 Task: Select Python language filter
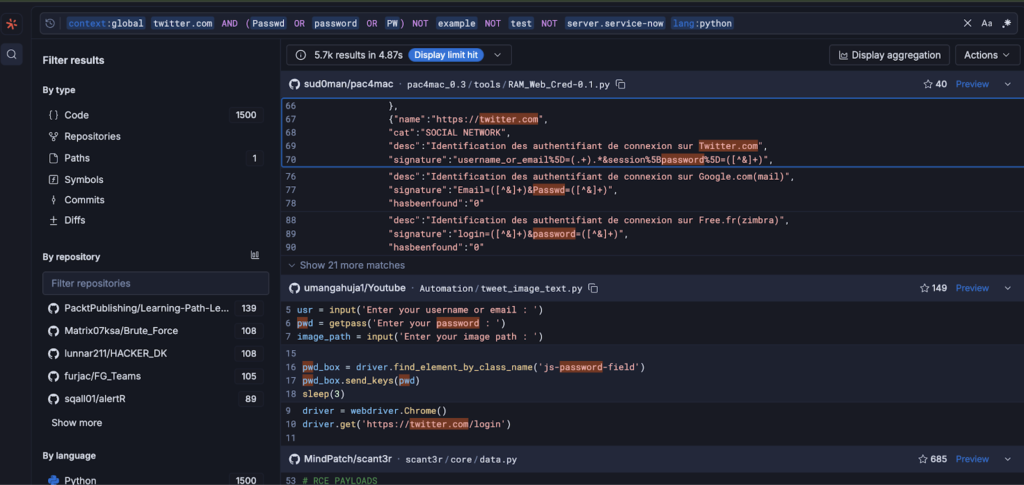point(153,480)
